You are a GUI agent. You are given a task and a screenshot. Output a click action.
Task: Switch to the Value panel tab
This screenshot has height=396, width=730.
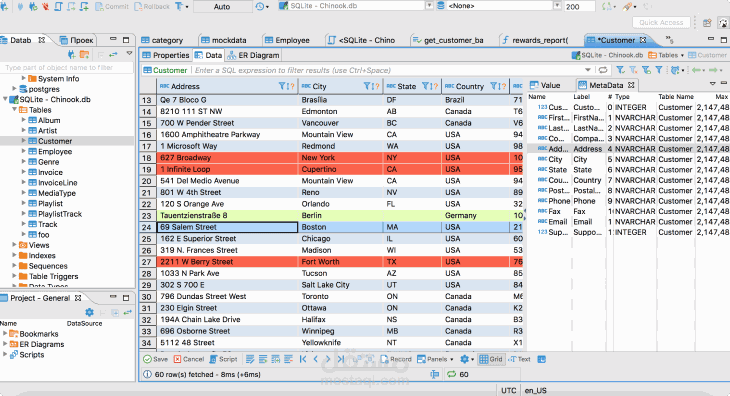[x=545, y=85]
